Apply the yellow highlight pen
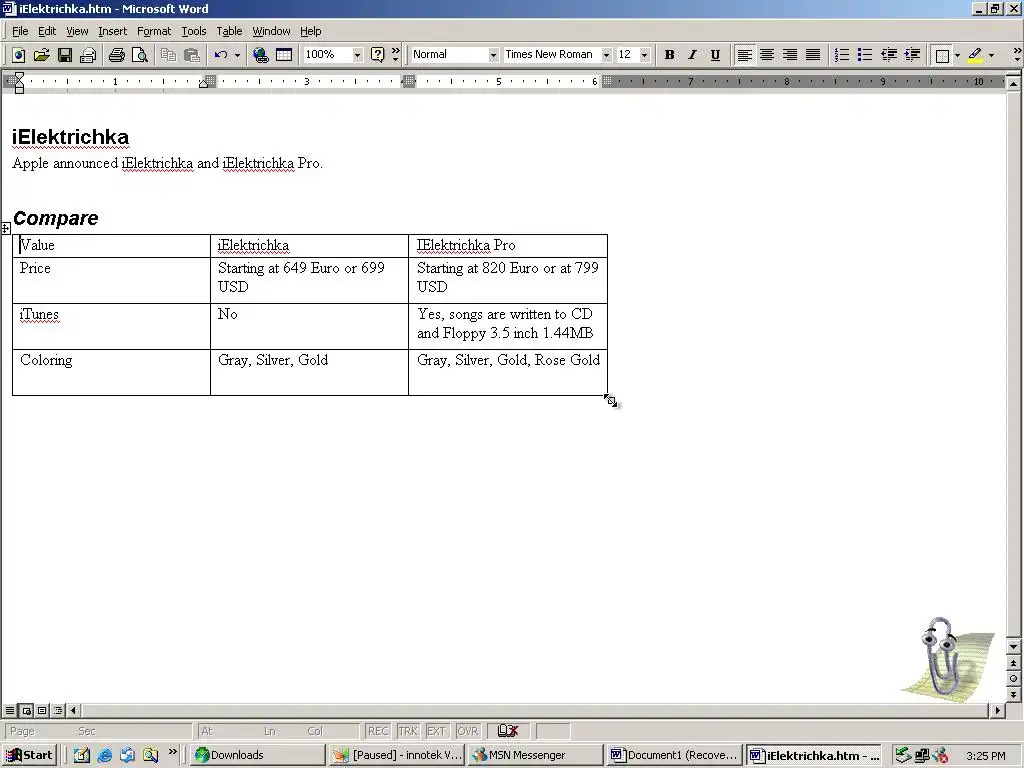The image size is (1024, 768). coord(975,55)
